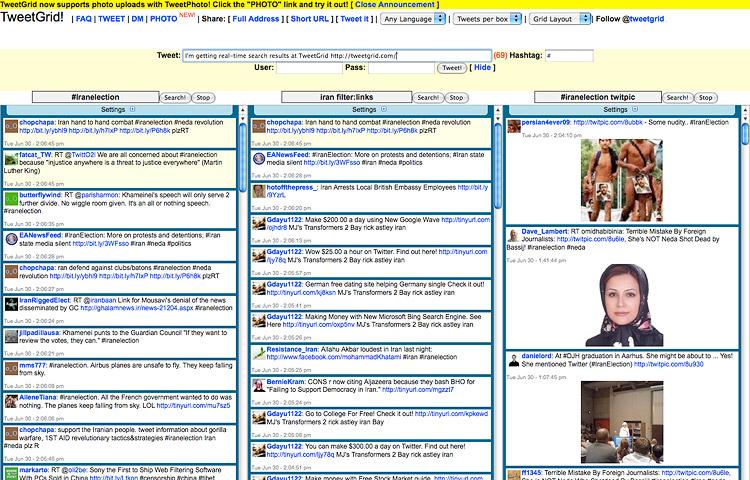This screenshot has height=480, width=750.
Task: Open Dave_Lambert twitpic portrait thumbnail
Action: tap(623, 305)
